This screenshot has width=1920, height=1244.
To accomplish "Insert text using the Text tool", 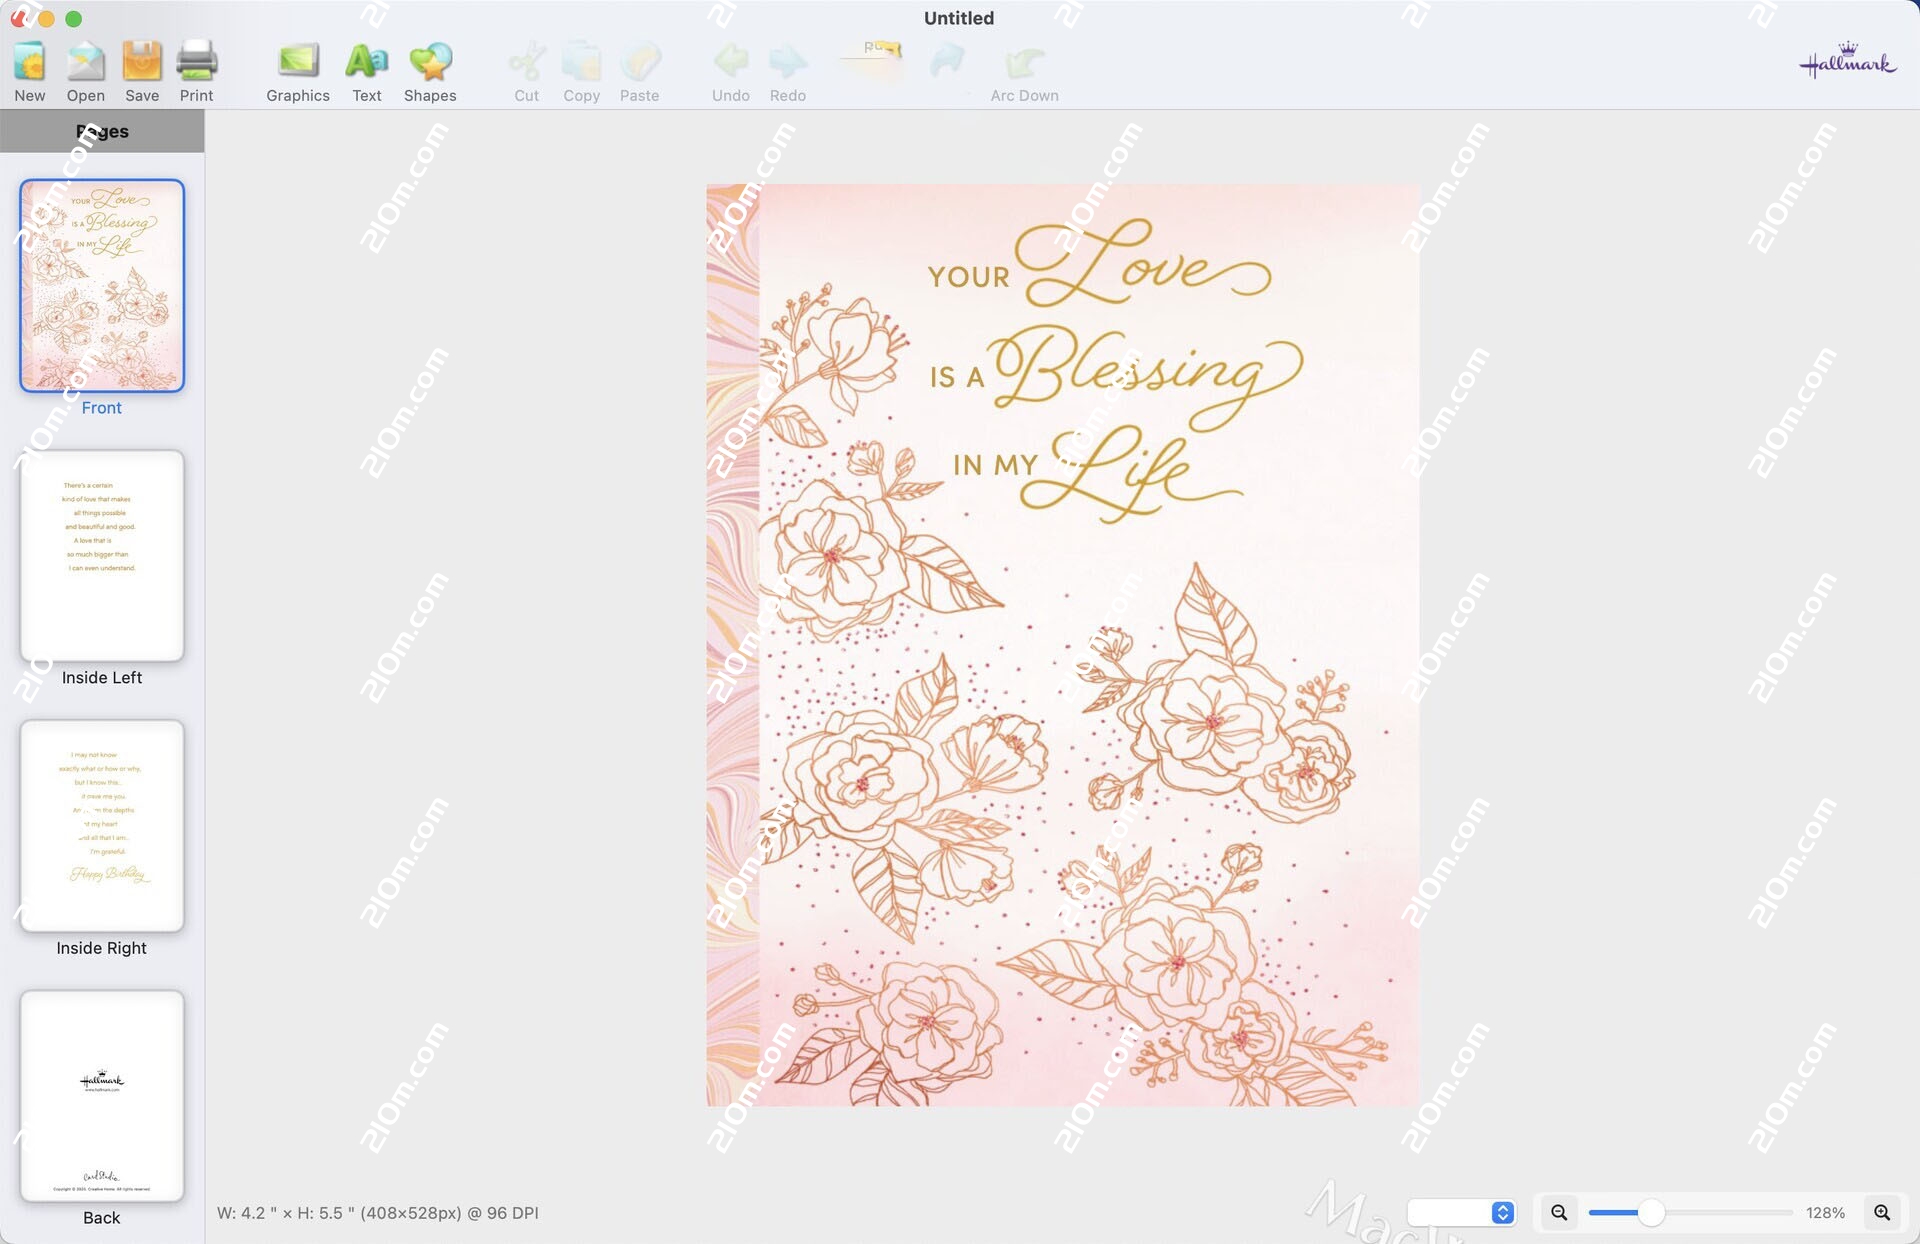I will pos(366,68).
